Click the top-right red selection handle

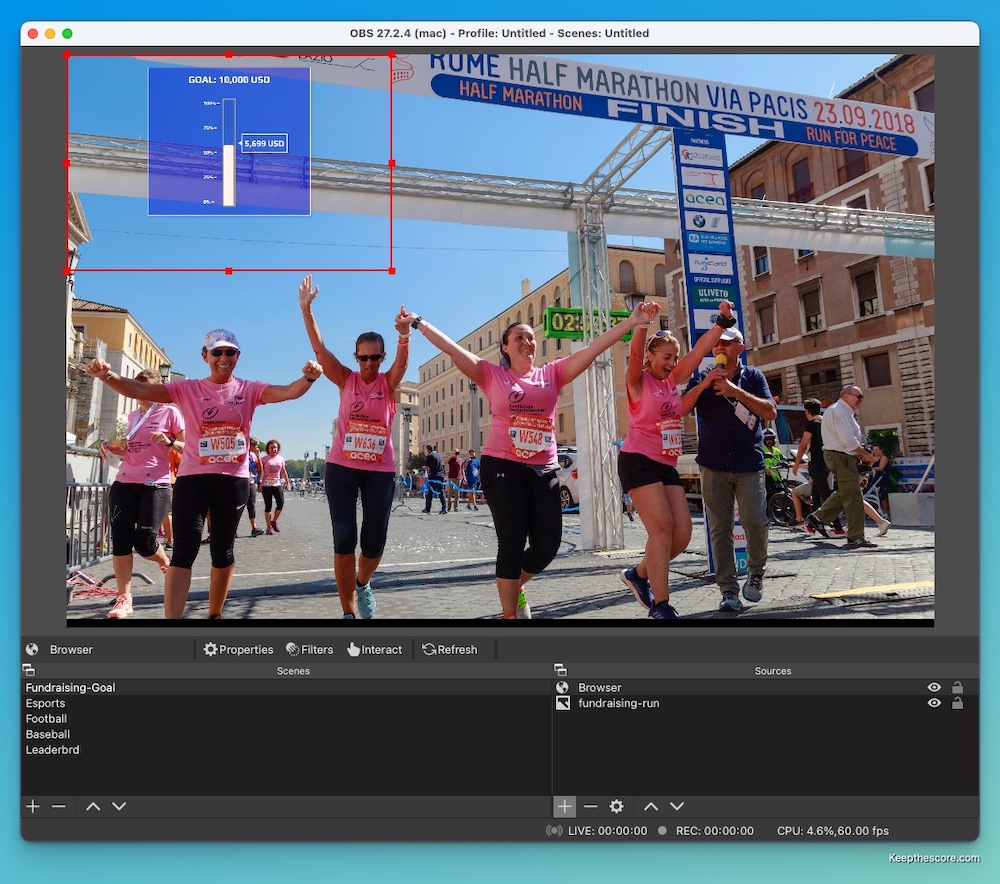tap(392, 55)
